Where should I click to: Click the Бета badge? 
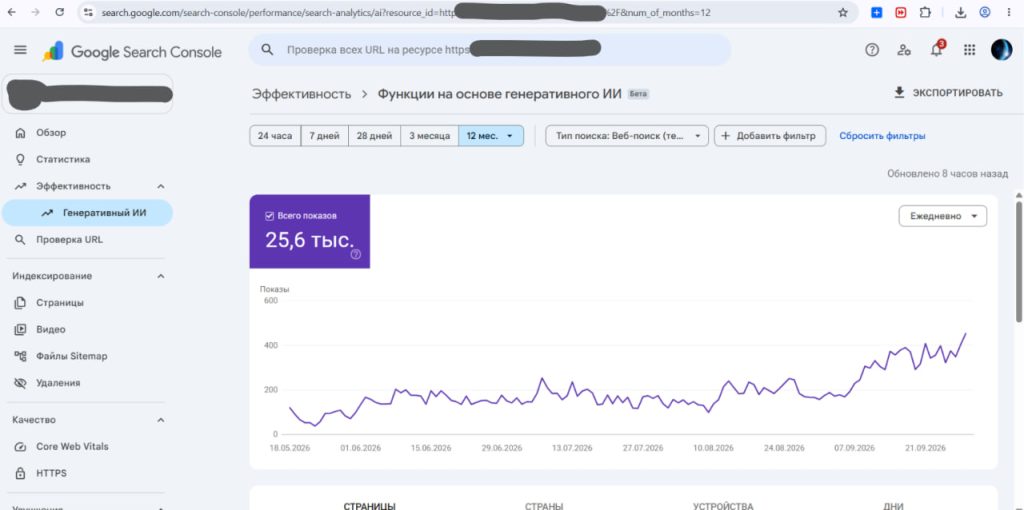coord(638,94)
